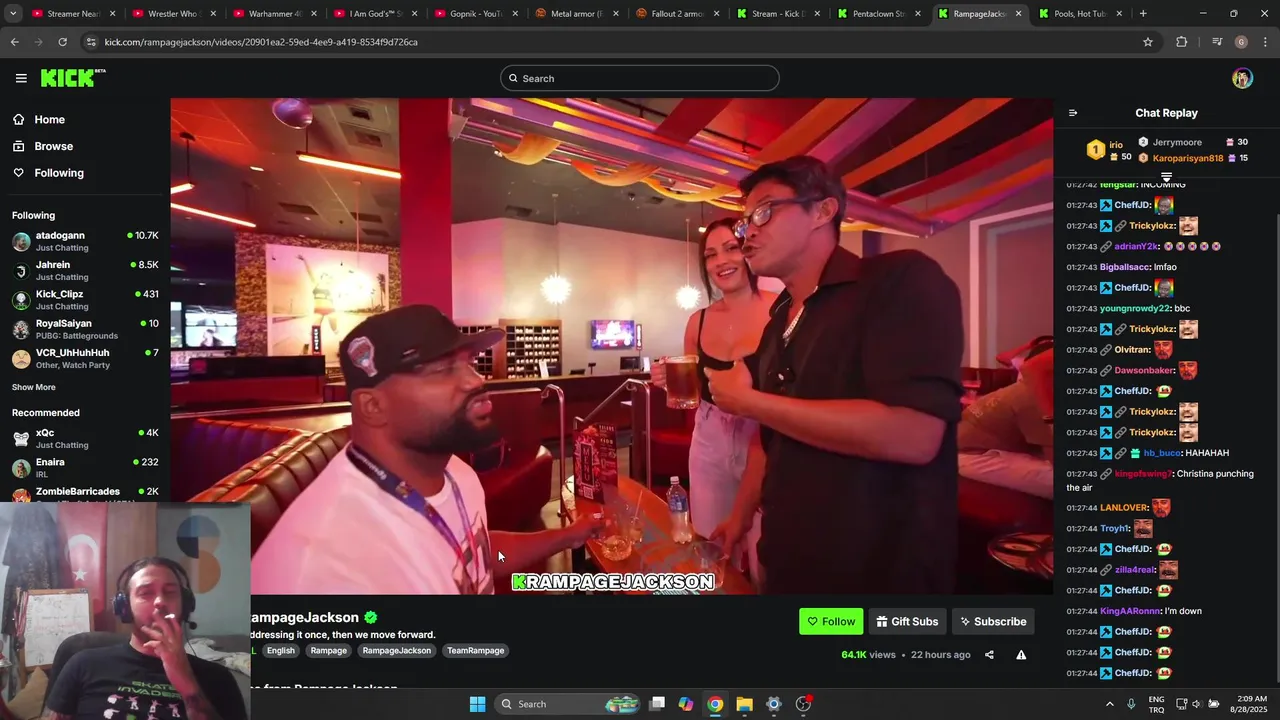Open the Kick hamburger menu
1280x720 pixels.
tap(21, 78)
